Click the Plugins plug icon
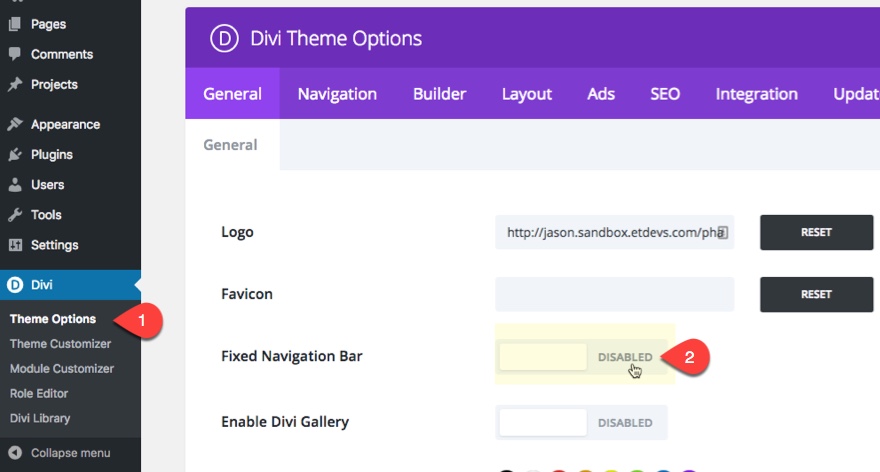 click(x=15, y=155)
